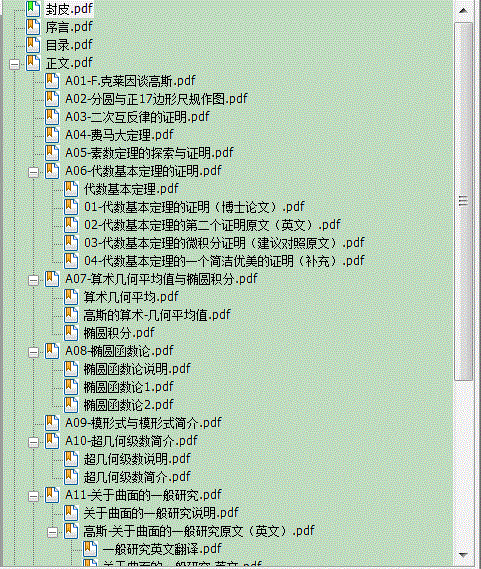This screenshot has width=481, height=569.
Task: Collapse the A08-椭圆函数论.pdf branch
Action: 33,352
